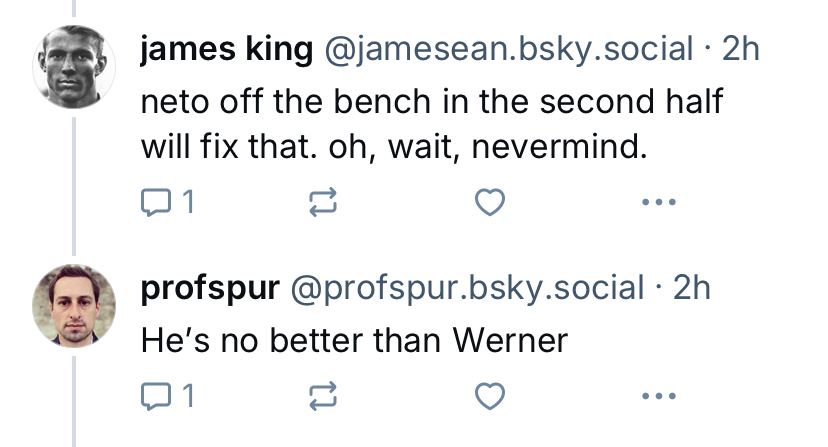Like james king's post about neto

488,204
